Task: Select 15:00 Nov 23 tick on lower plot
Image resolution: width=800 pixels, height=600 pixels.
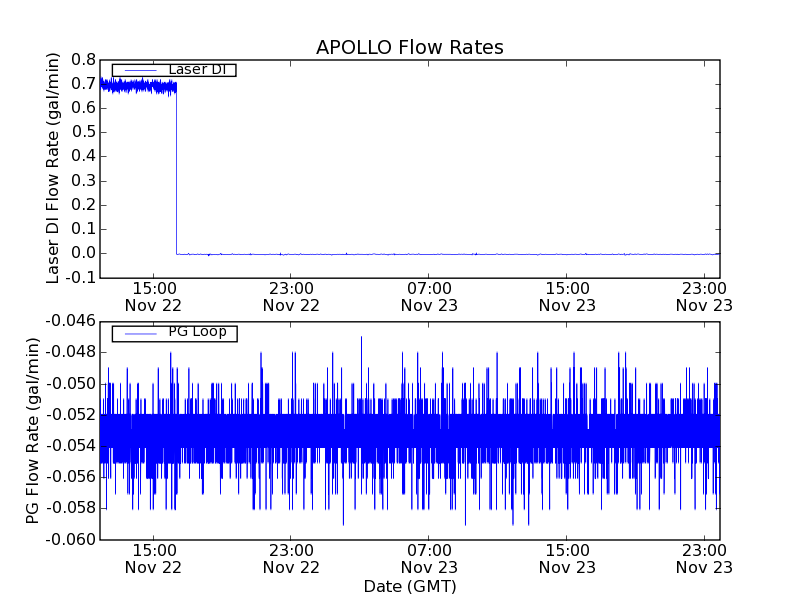Action: (x=567, y=558)
